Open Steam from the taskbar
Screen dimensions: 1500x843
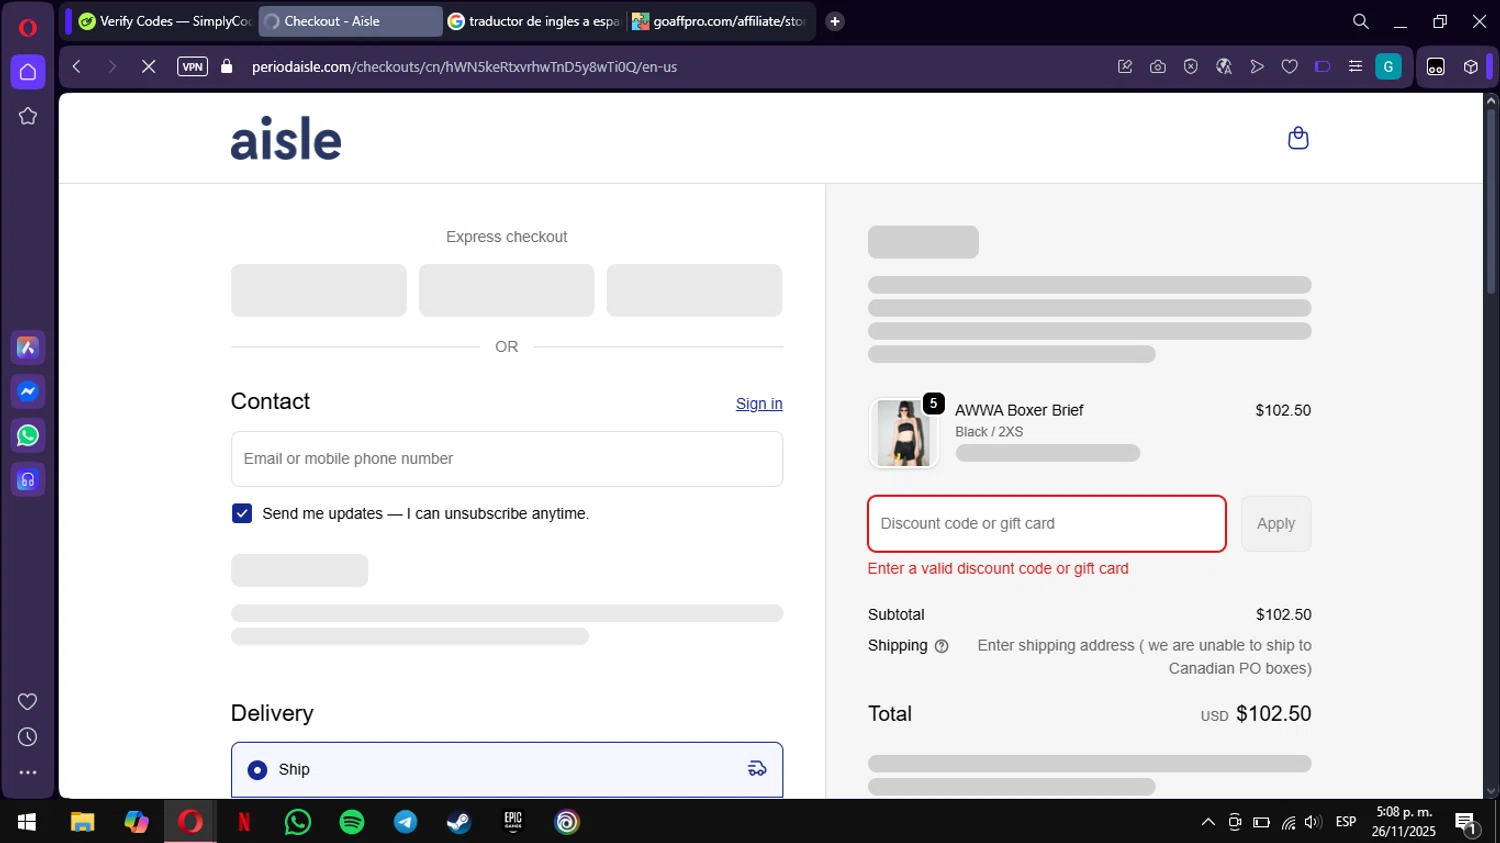pos(459,822)
